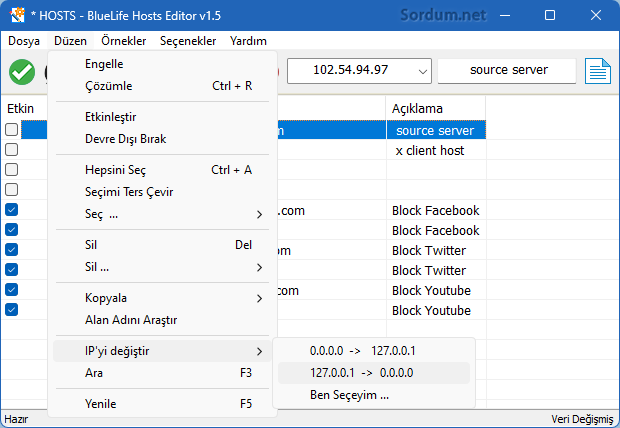Uncheck the second Block Youtube checkbox
The height and width of the screenshot is (428, 620).
pyautogui.click(x=11, y=310)
